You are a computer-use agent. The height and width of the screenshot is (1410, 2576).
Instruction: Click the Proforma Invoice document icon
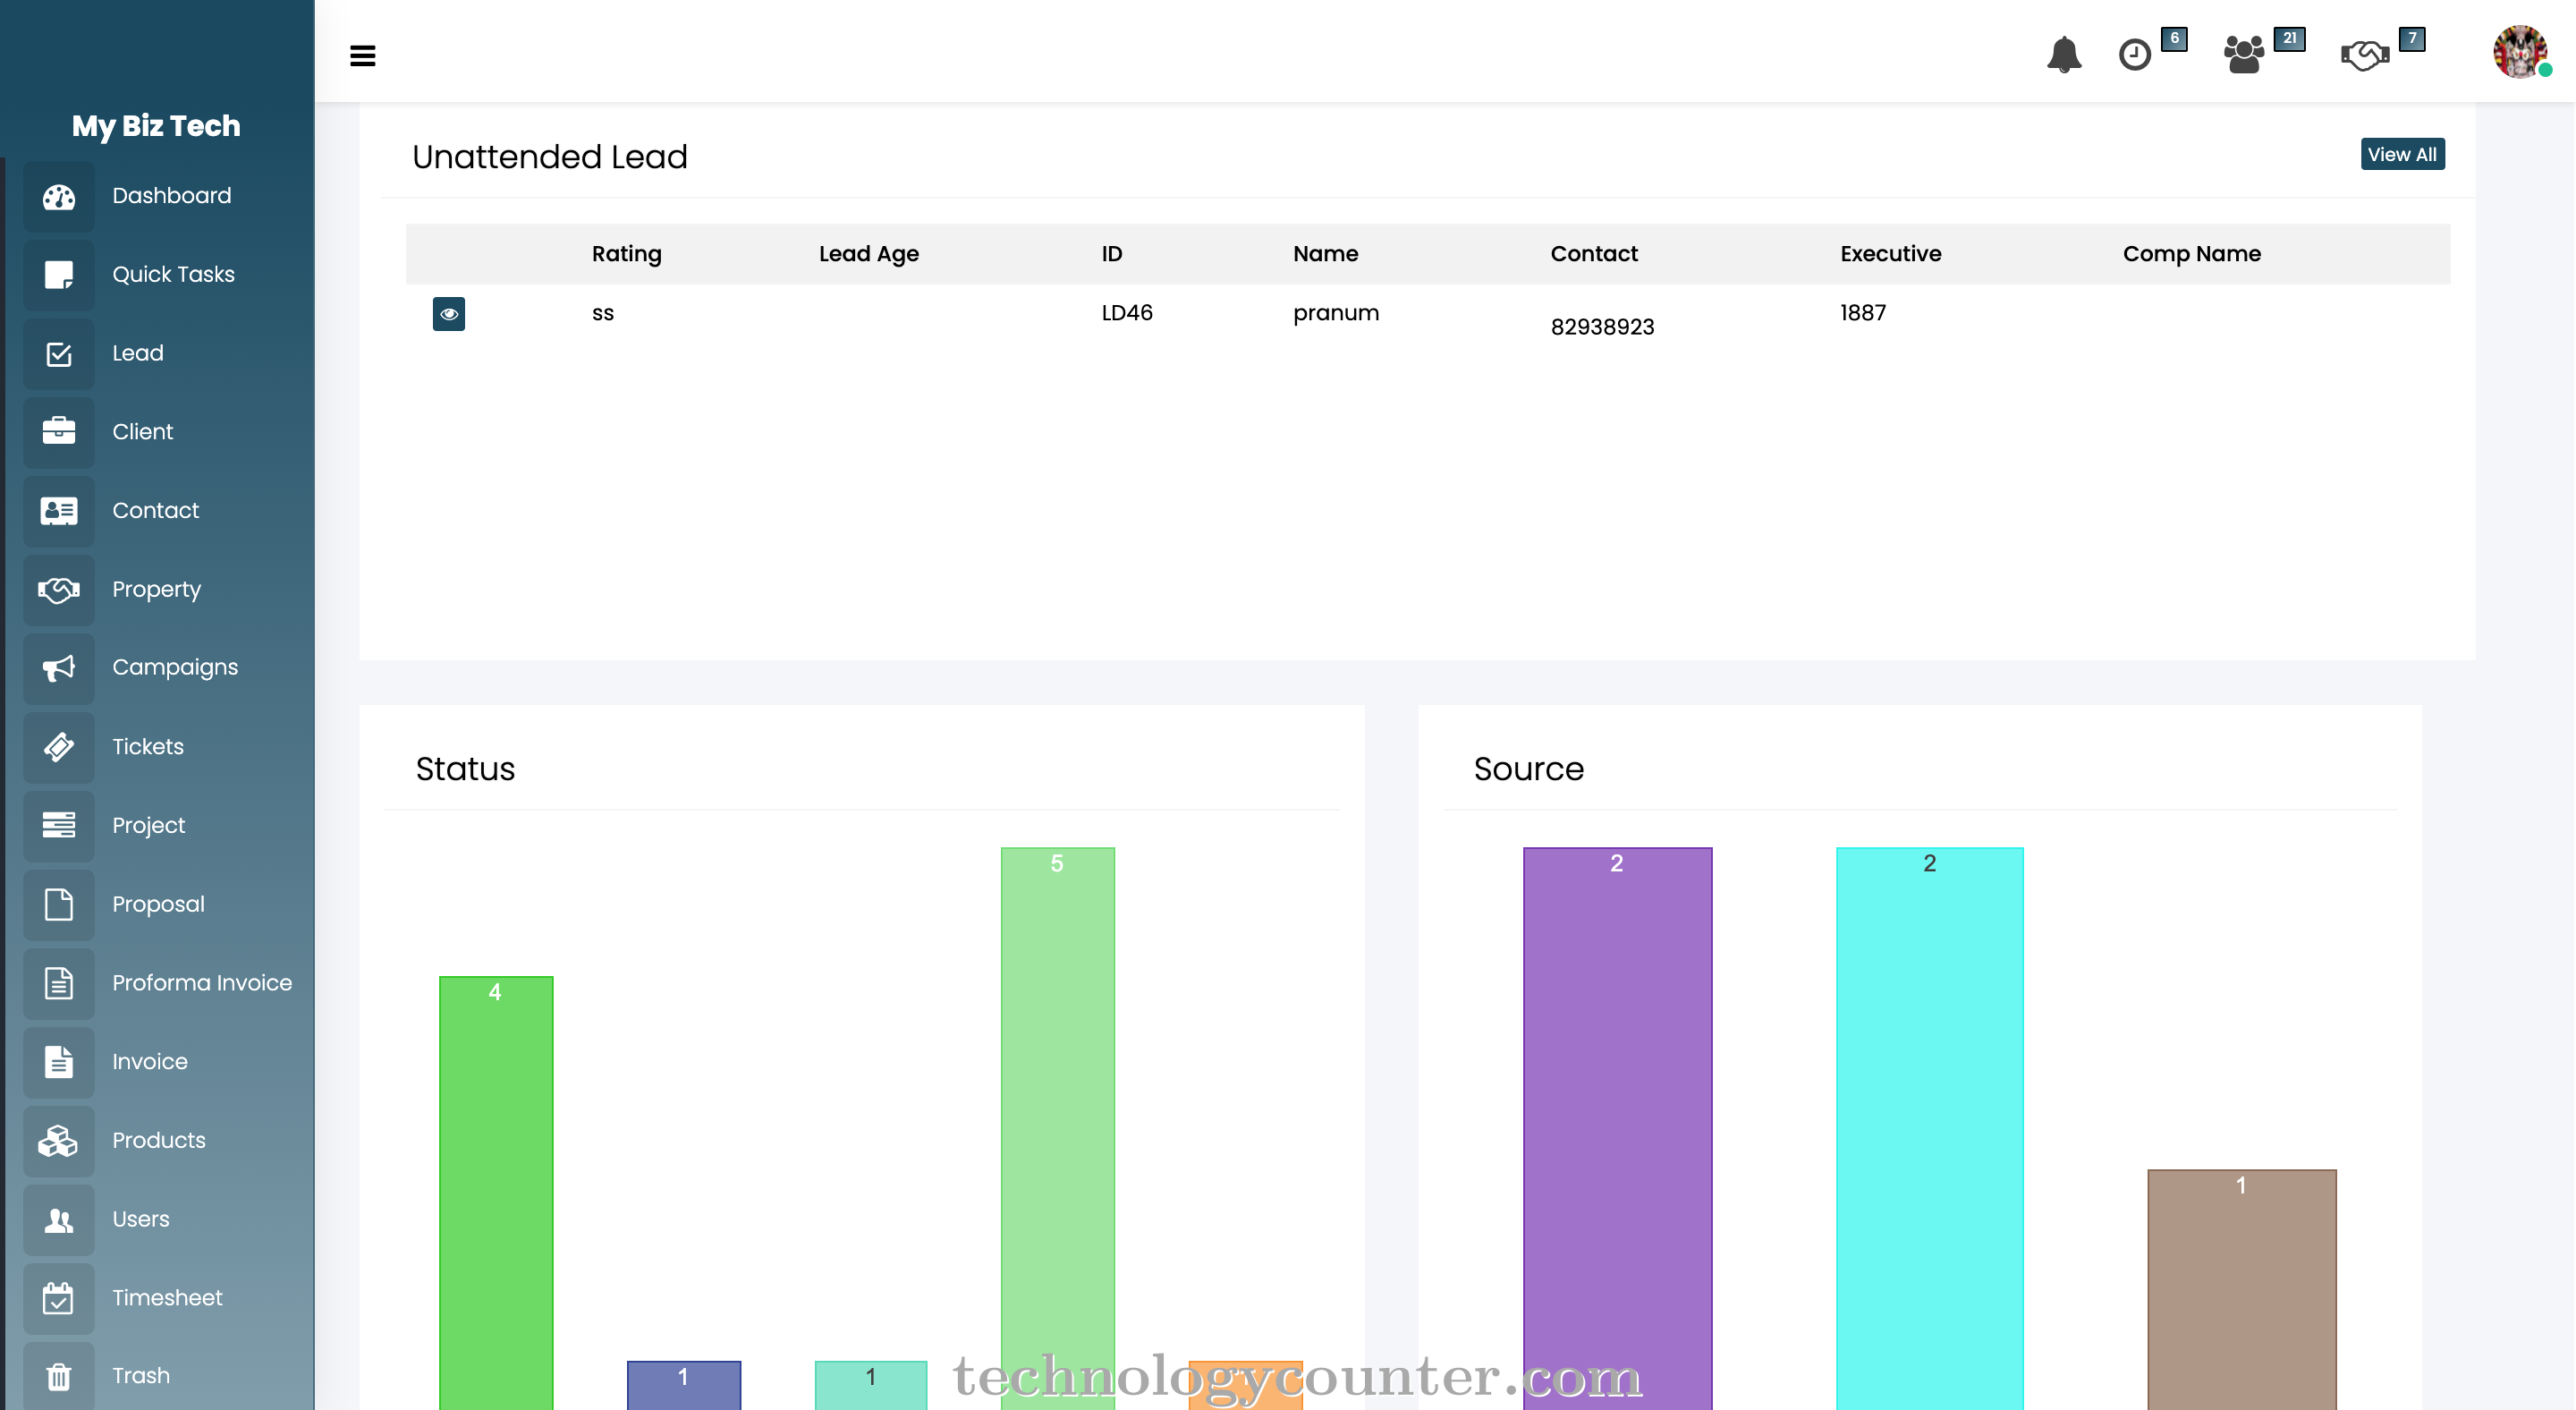[59, 984]
